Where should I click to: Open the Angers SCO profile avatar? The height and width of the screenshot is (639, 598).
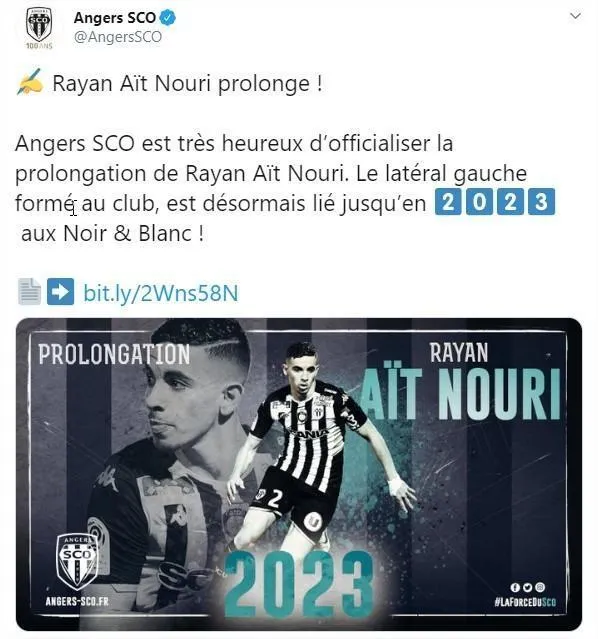tap(39, 27)
